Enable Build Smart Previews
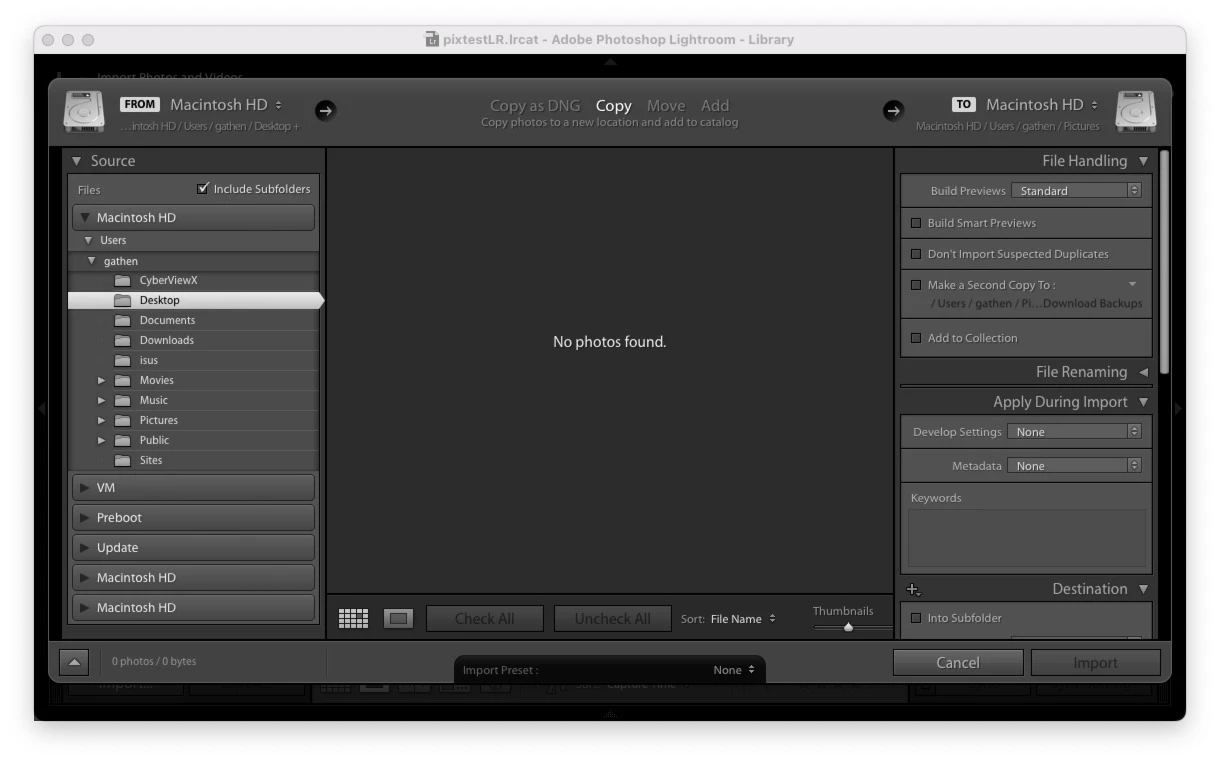The width and height of the screenshot is (1220, 763). click(915, 223)
